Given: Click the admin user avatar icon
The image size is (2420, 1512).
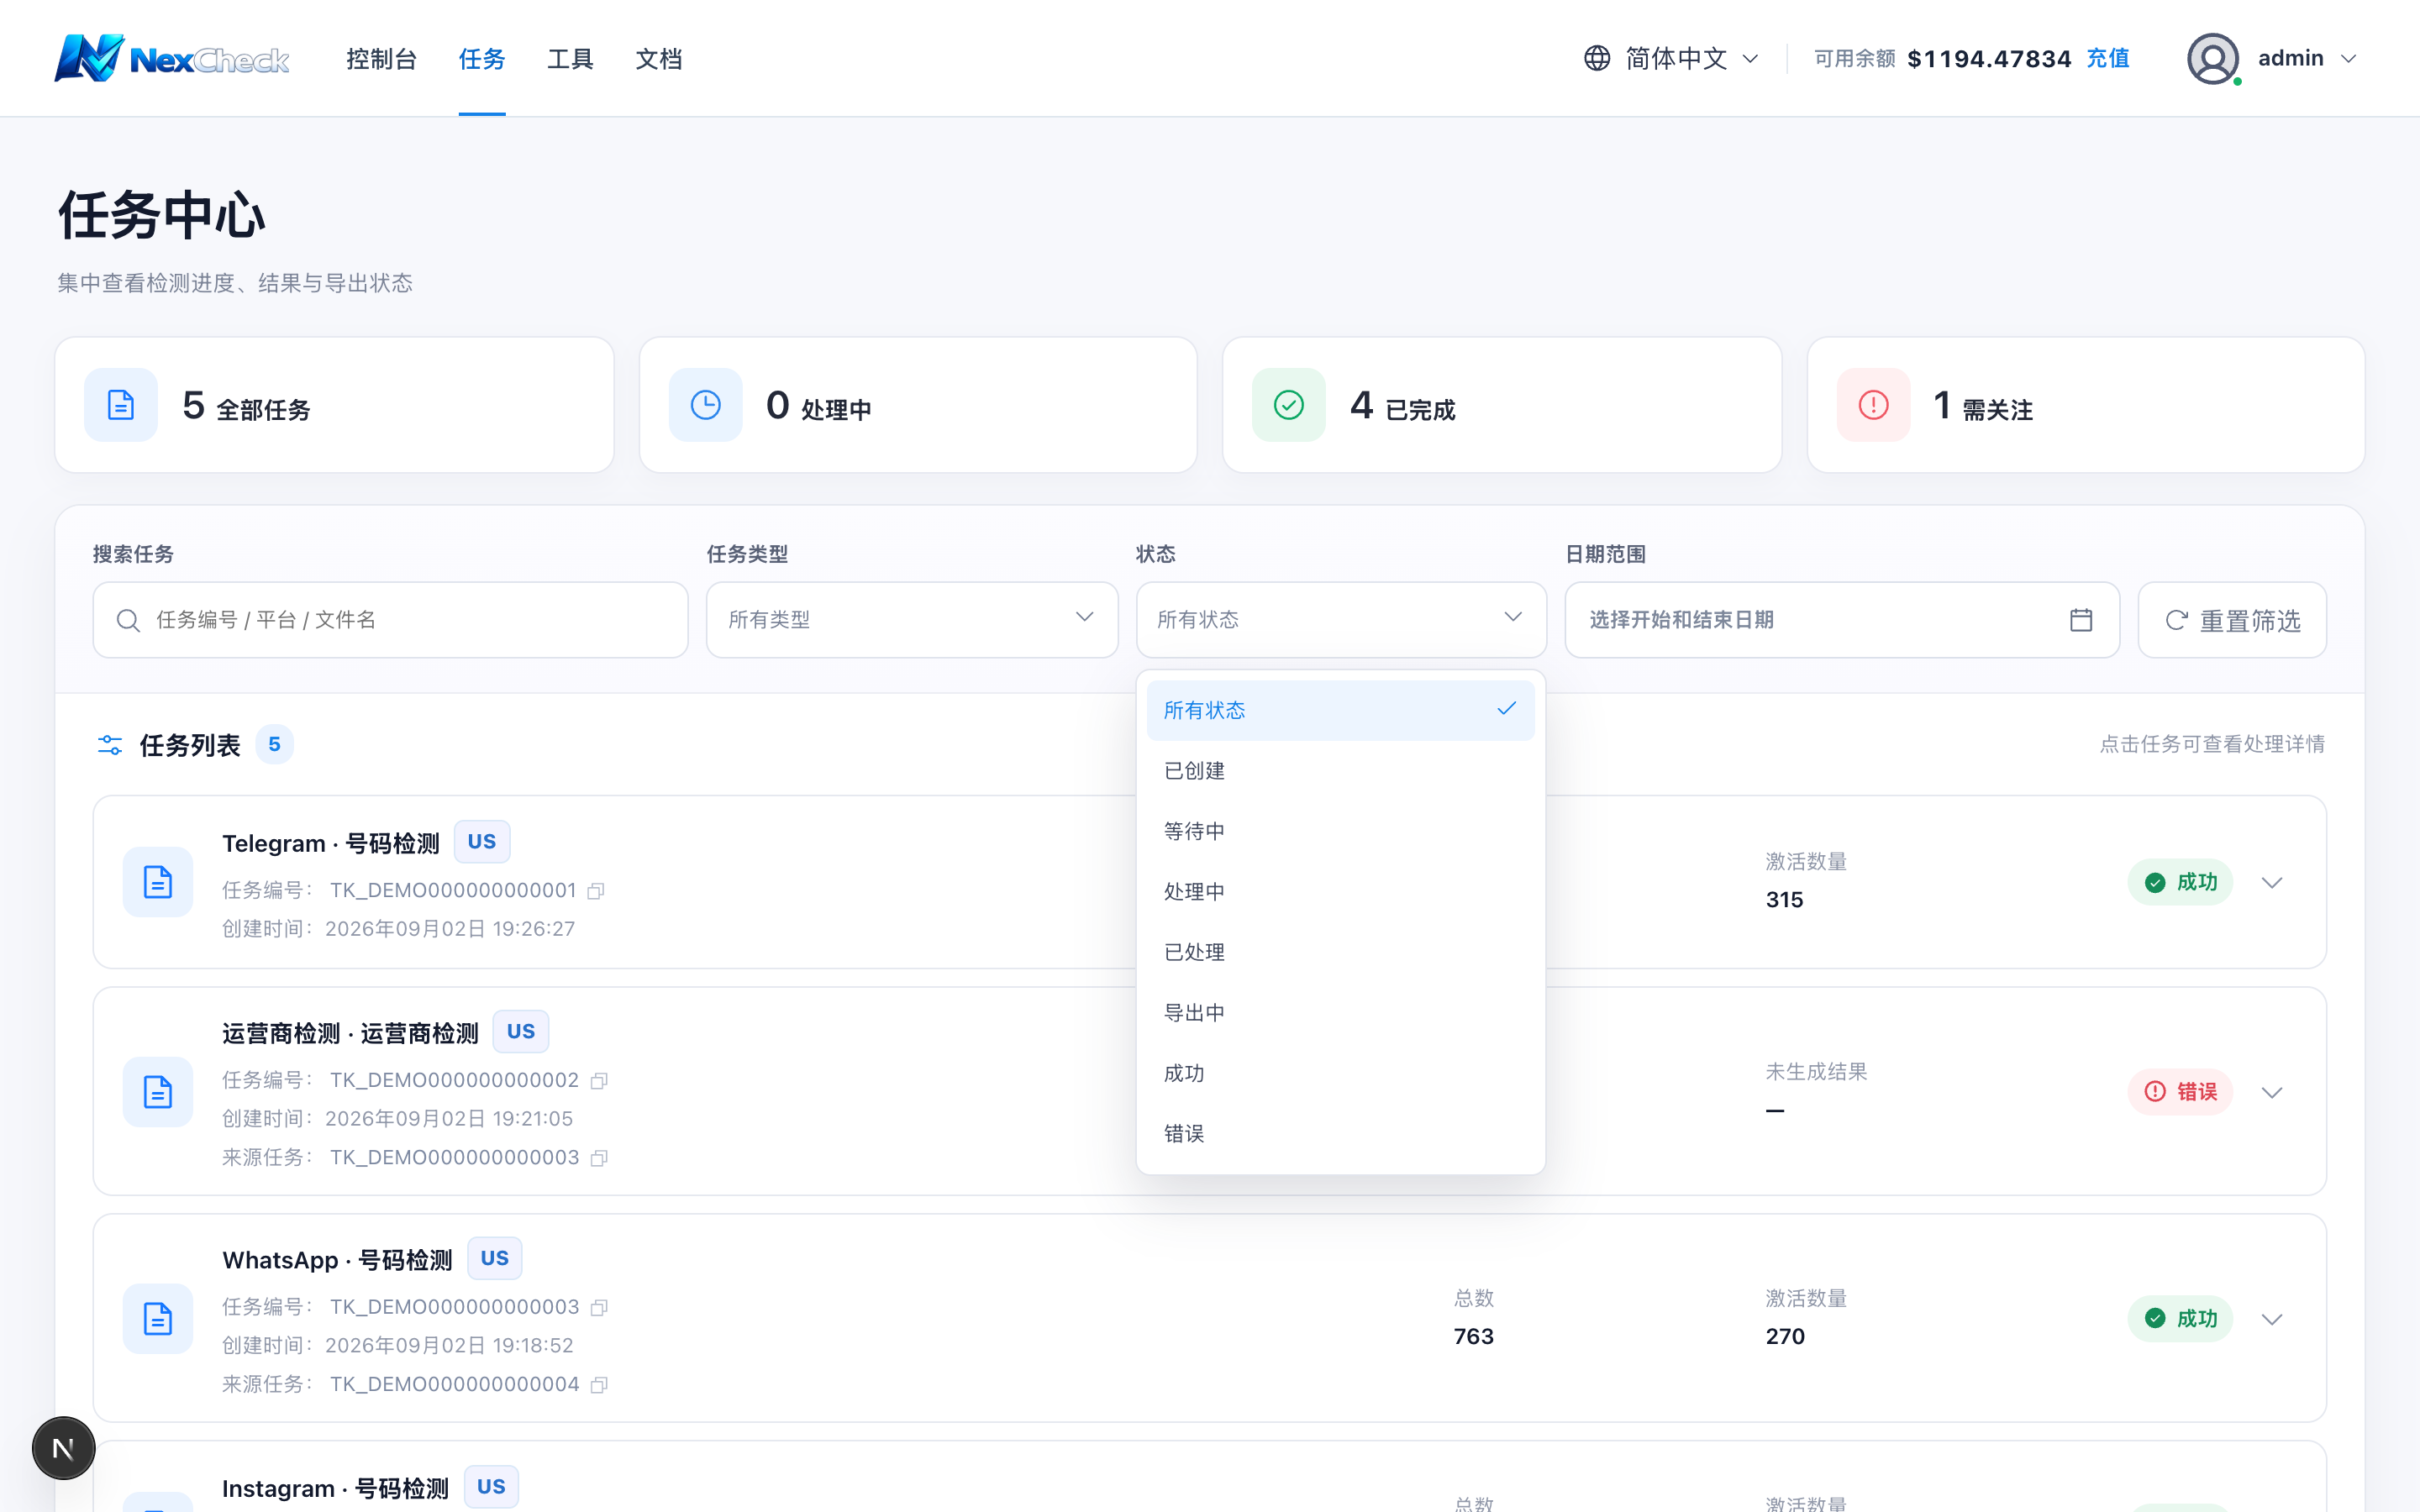Looking at the screenshot, I should [2212, 58].
